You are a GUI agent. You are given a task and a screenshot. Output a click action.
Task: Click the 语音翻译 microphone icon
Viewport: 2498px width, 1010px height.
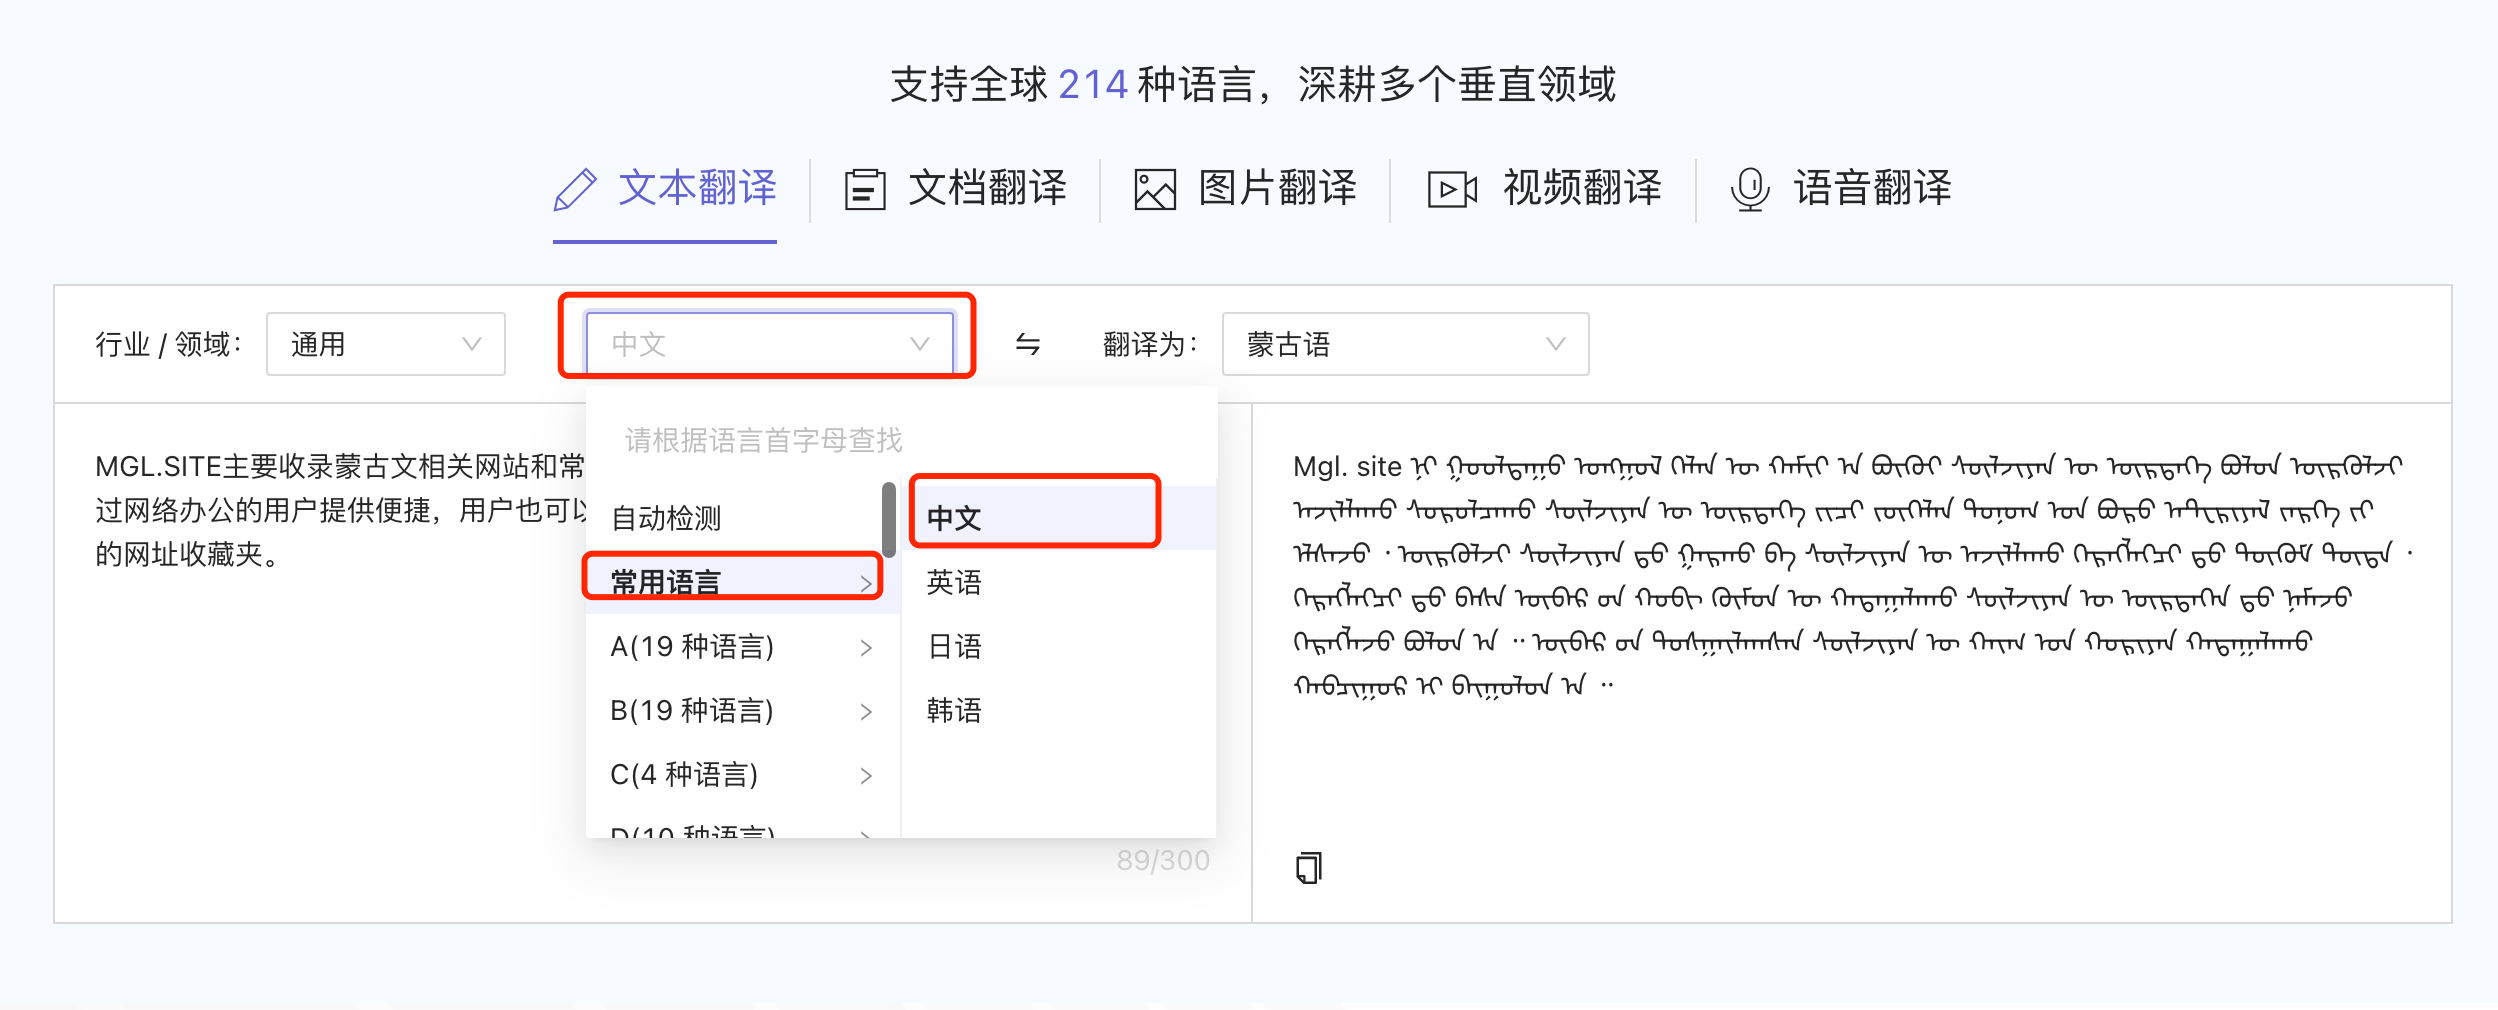(x=1748, y=189)
